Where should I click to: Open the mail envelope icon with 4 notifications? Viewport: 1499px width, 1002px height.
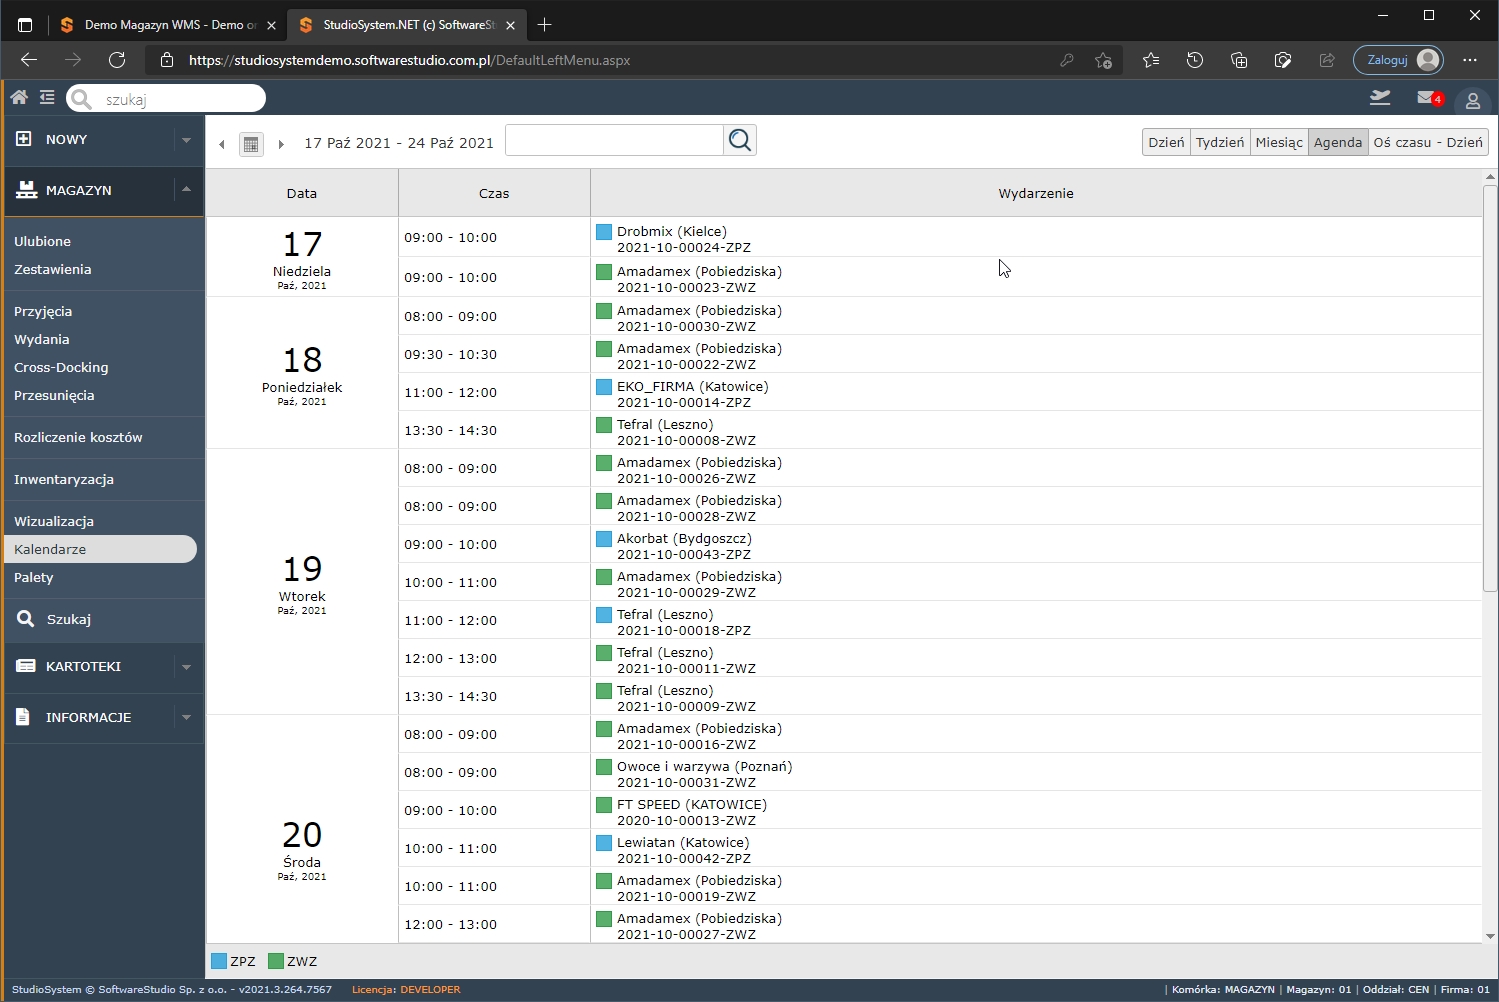(1424, 98)
